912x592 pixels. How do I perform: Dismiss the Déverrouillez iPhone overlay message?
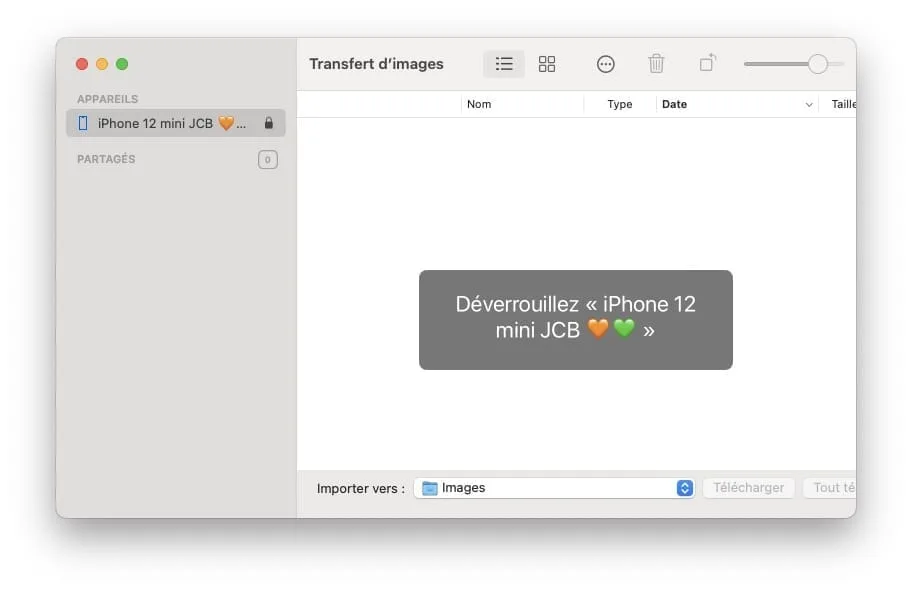(x=575, y=318)
